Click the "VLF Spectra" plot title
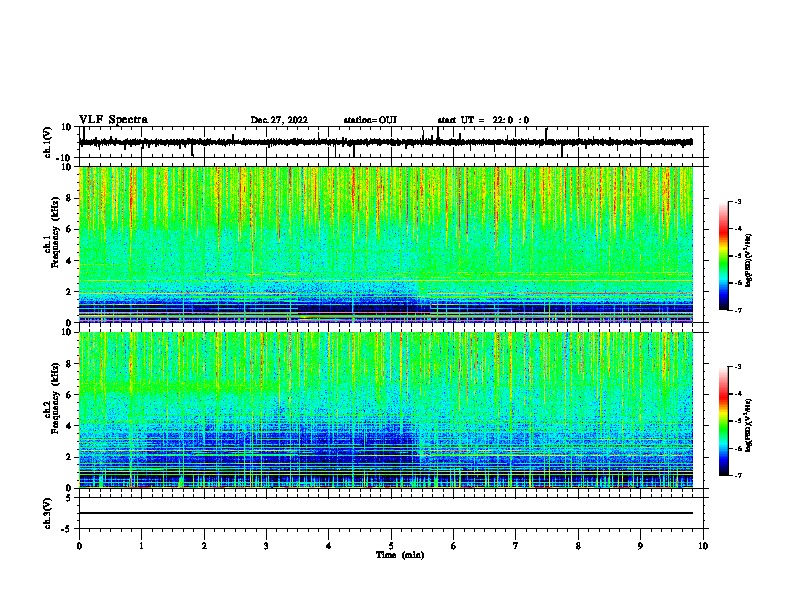Screen dimensions: 792x612 [113, 120]
